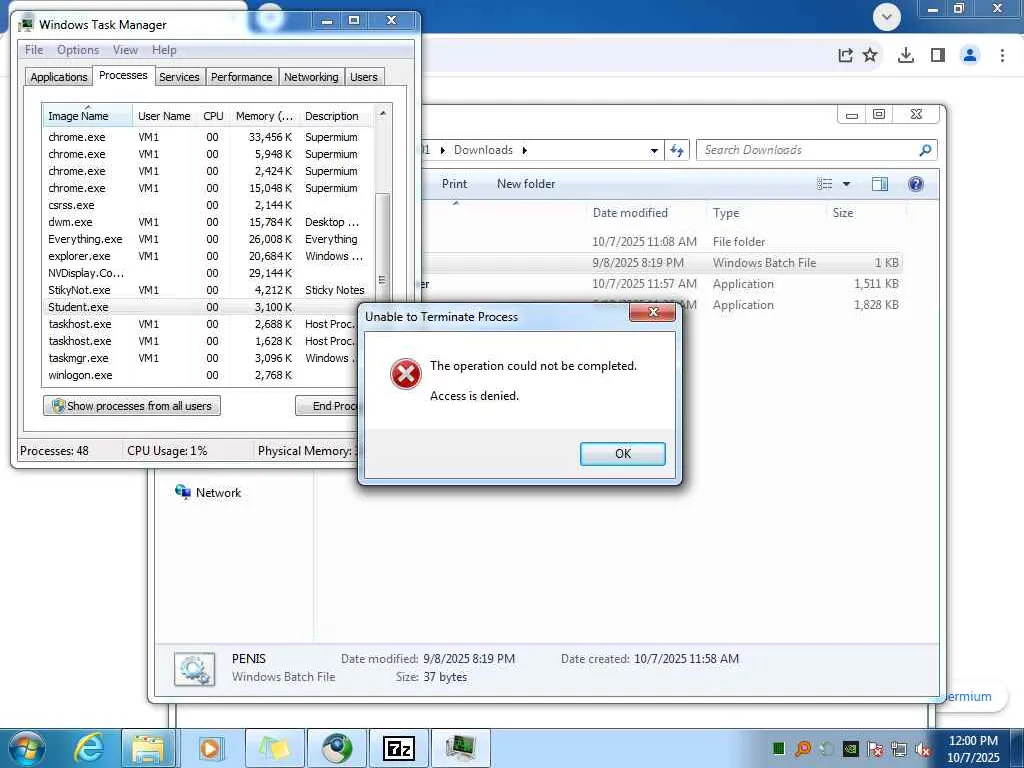Sort processes by User Name column
This screenshot has width=1024, height=768.
click(165, 116)
